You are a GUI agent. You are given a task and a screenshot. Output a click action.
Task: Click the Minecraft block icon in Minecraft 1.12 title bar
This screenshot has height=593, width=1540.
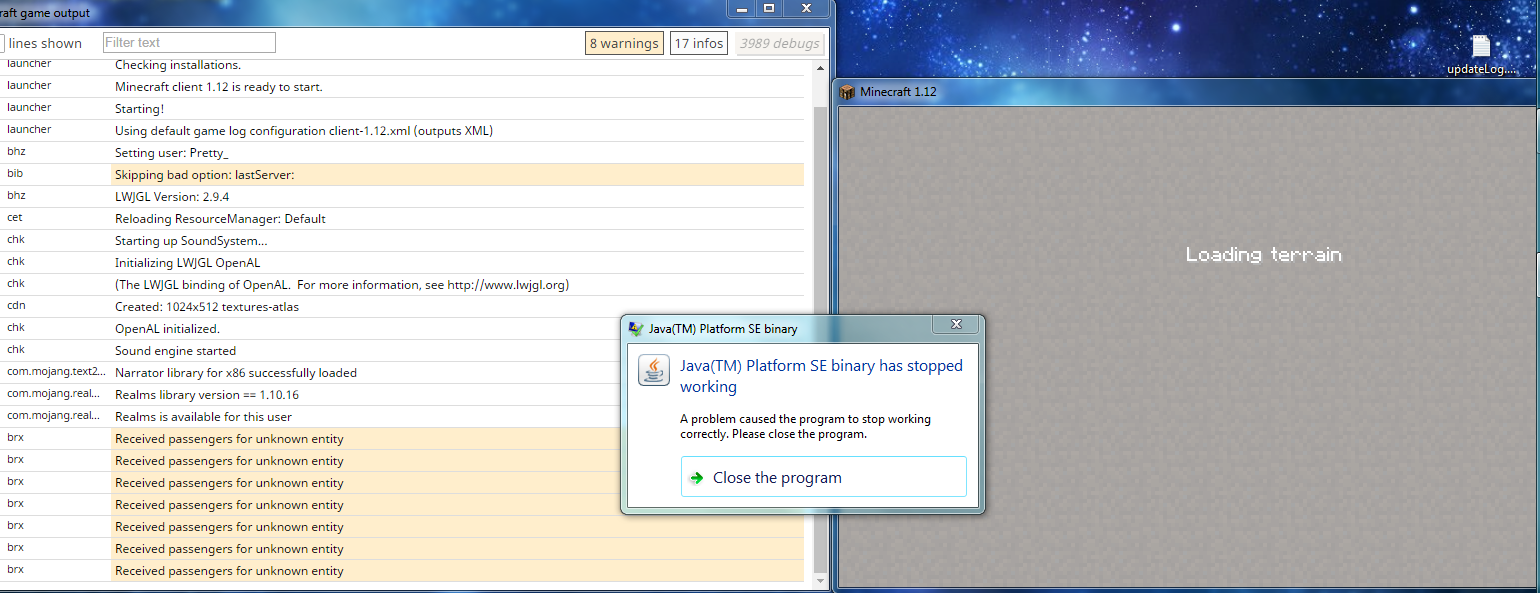(x=847, y=92)
